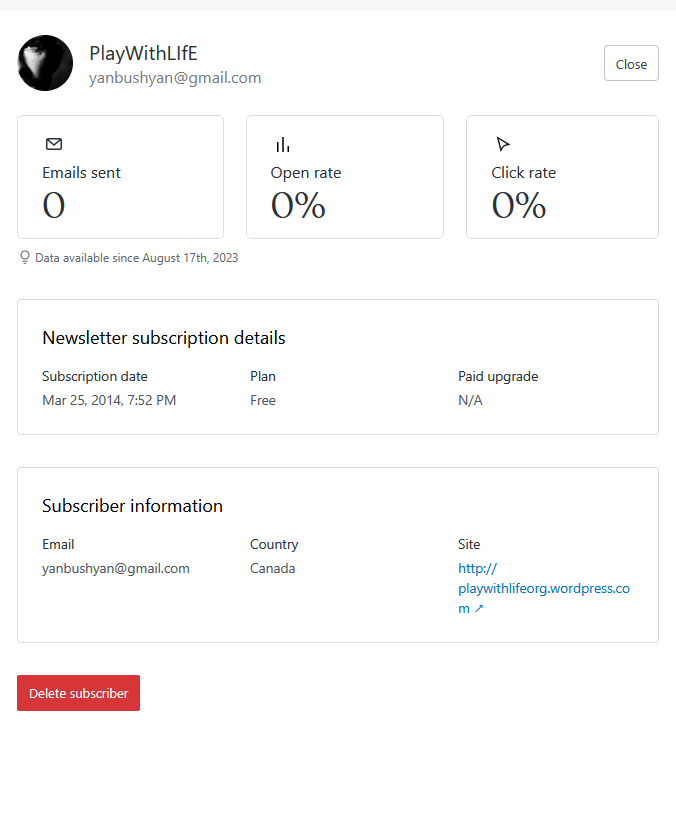This screenshot has width=676, height=826.
Task: Click the Canada country value
Action: 272,568
